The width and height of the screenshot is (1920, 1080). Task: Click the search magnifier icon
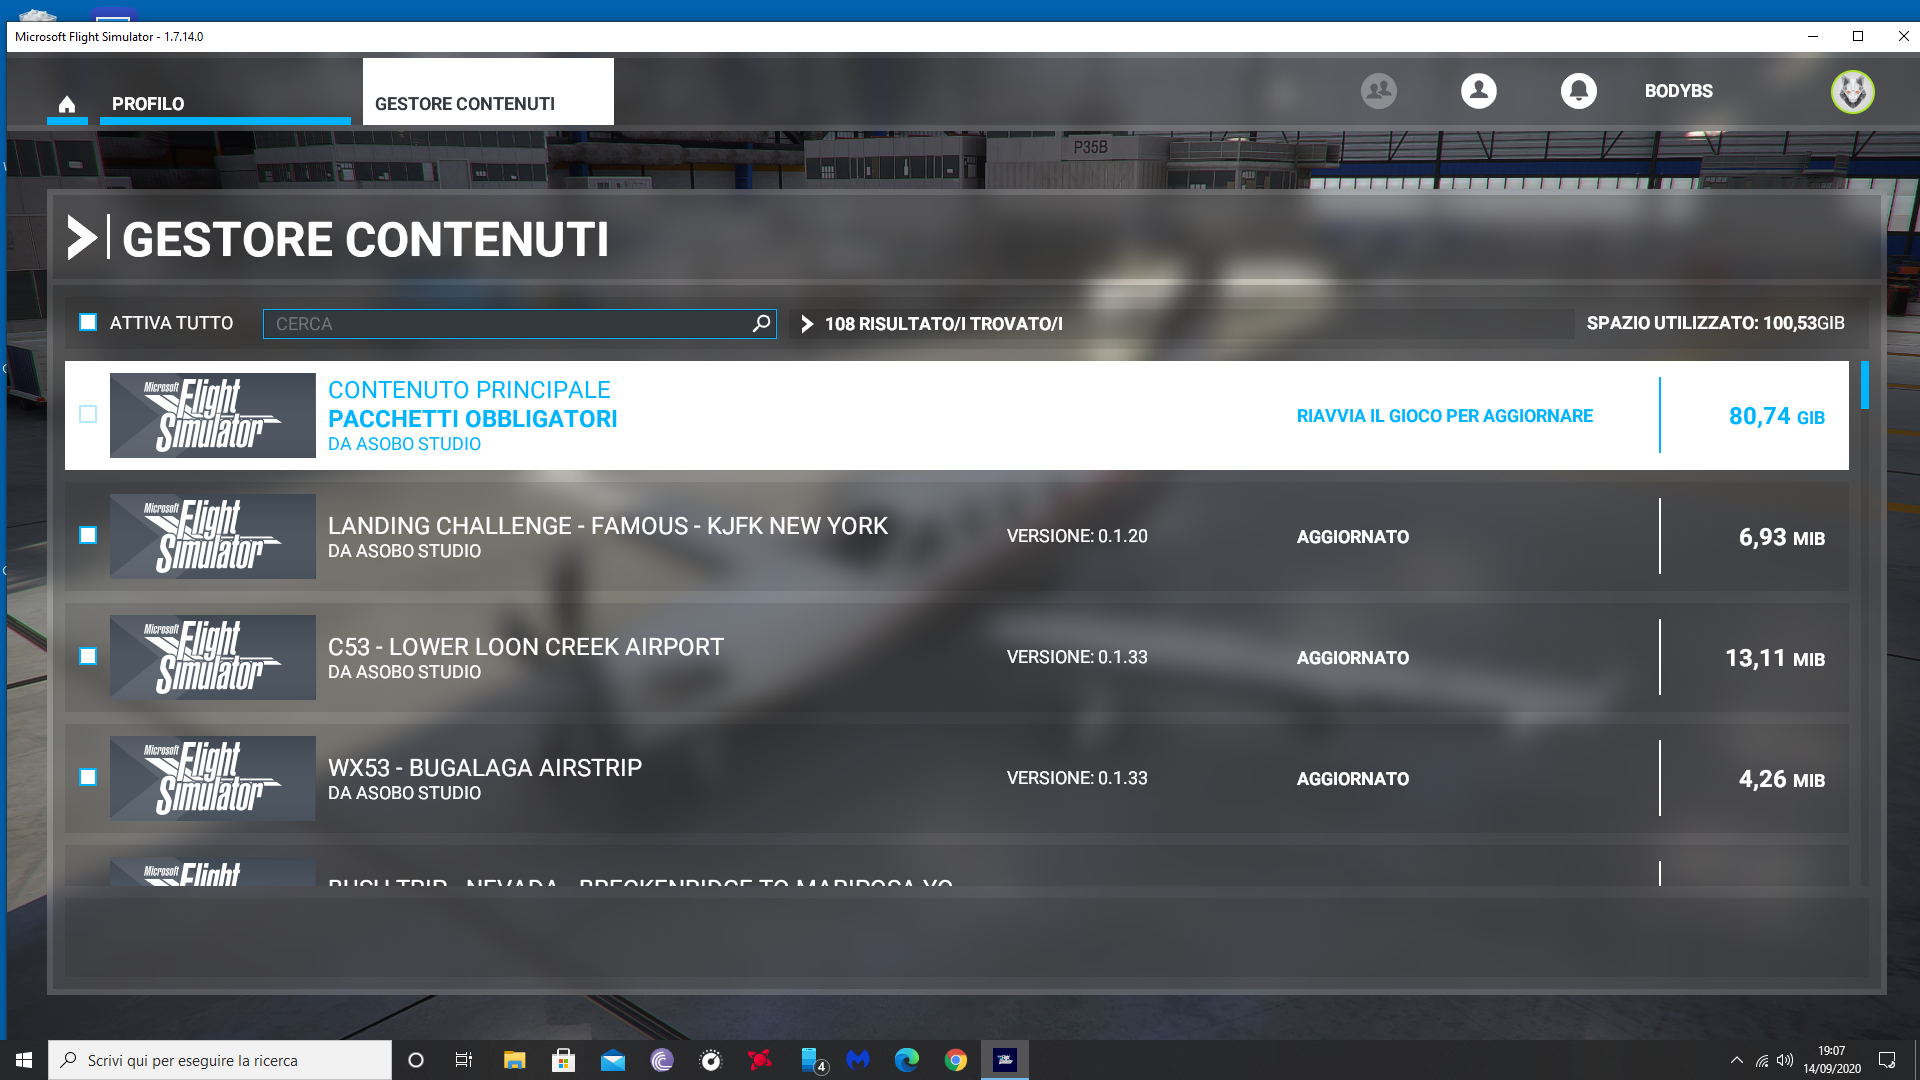pos(761,323)
